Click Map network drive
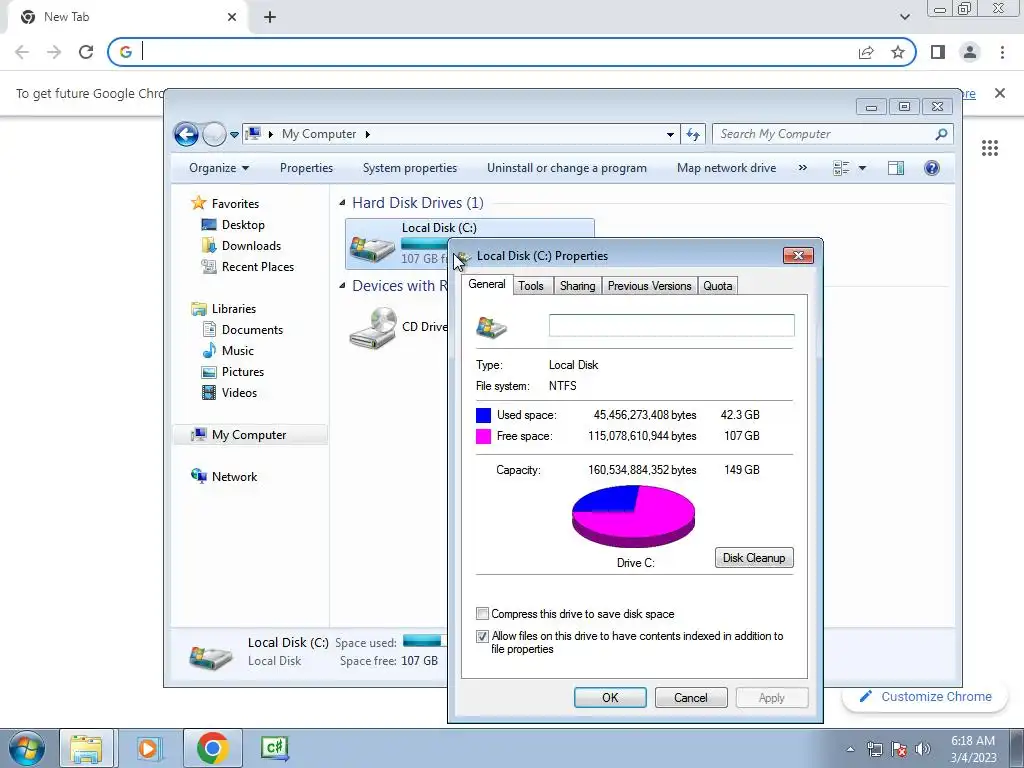1024x768 pixels. 726,168
